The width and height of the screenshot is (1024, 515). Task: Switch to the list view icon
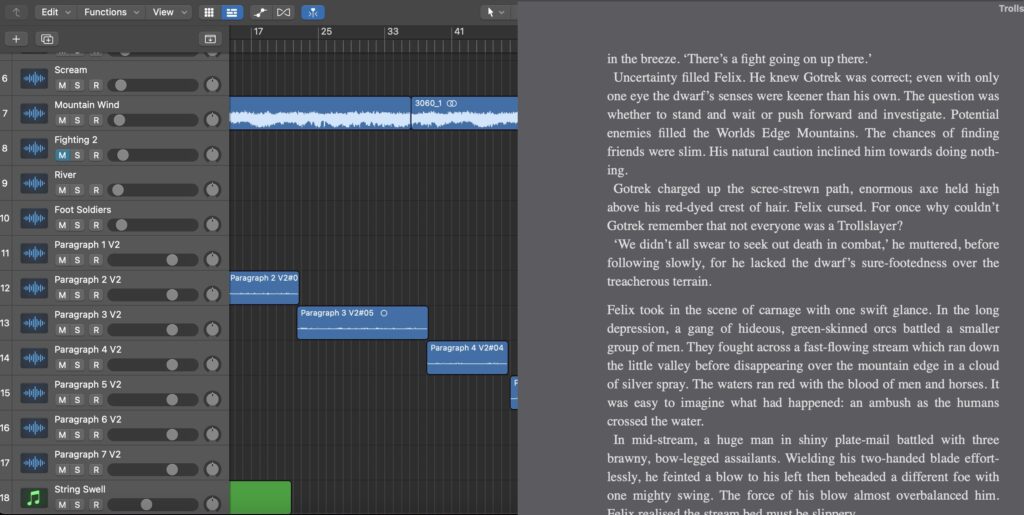click(232, 12)
